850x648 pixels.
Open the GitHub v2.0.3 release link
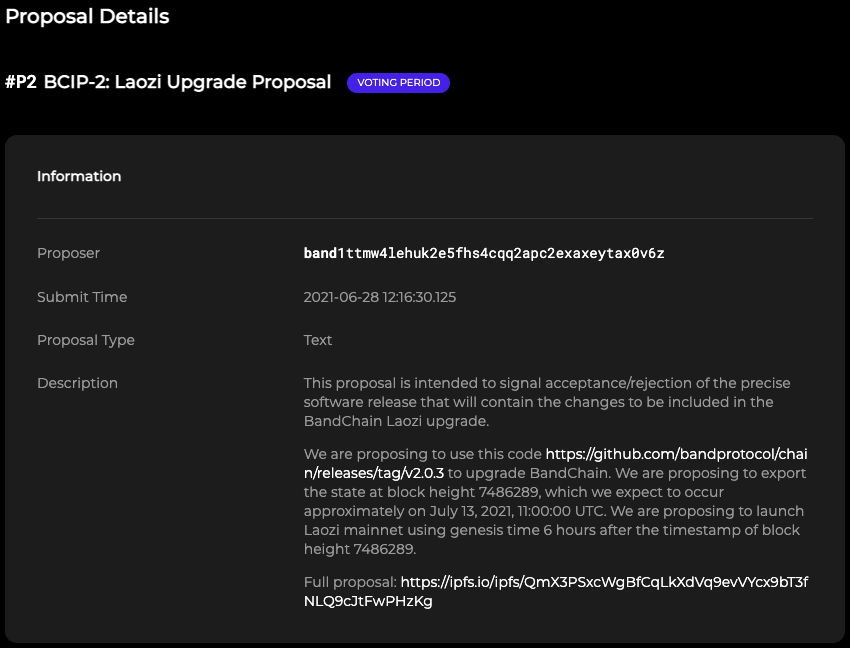pos(675,454)
